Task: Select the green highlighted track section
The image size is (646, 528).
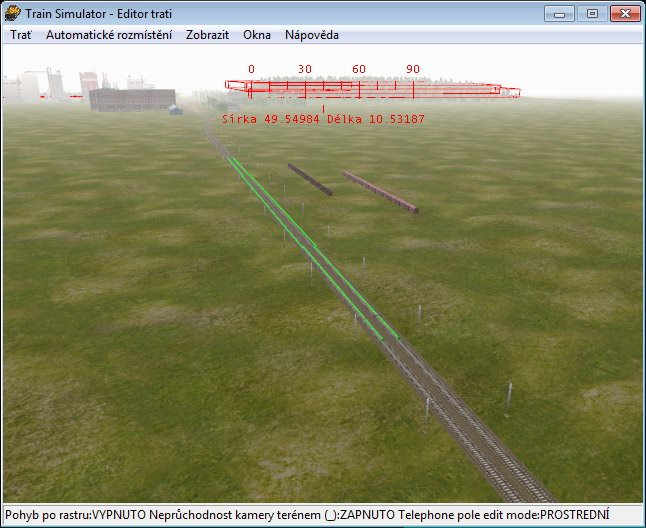Action: pos(313,248)
